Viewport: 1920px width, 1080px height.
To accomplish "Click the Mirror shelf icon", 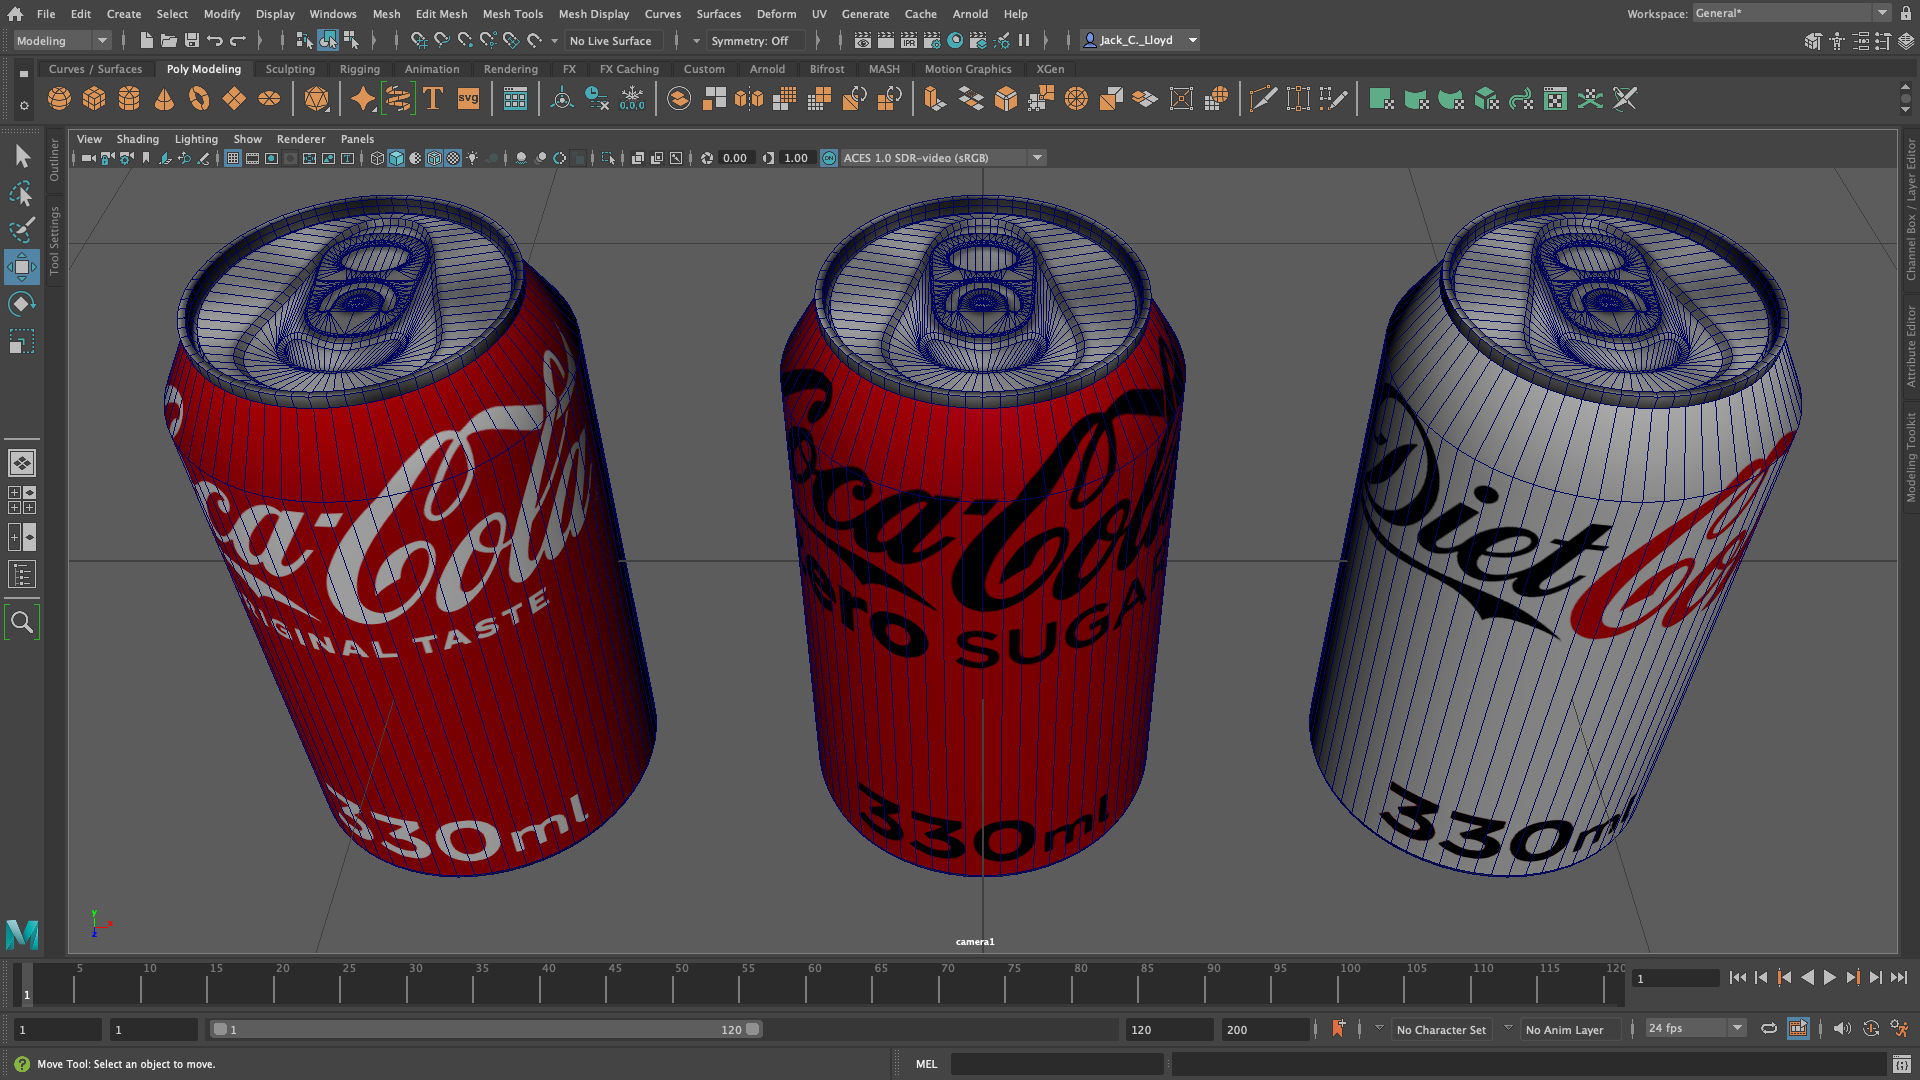I will (749, 99).
